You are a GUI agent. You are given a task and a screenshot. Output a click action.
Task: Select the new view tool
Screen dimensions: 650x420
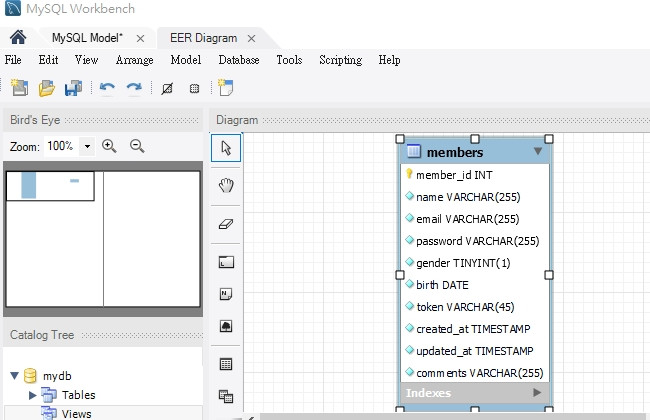click(x=226, y=396)
